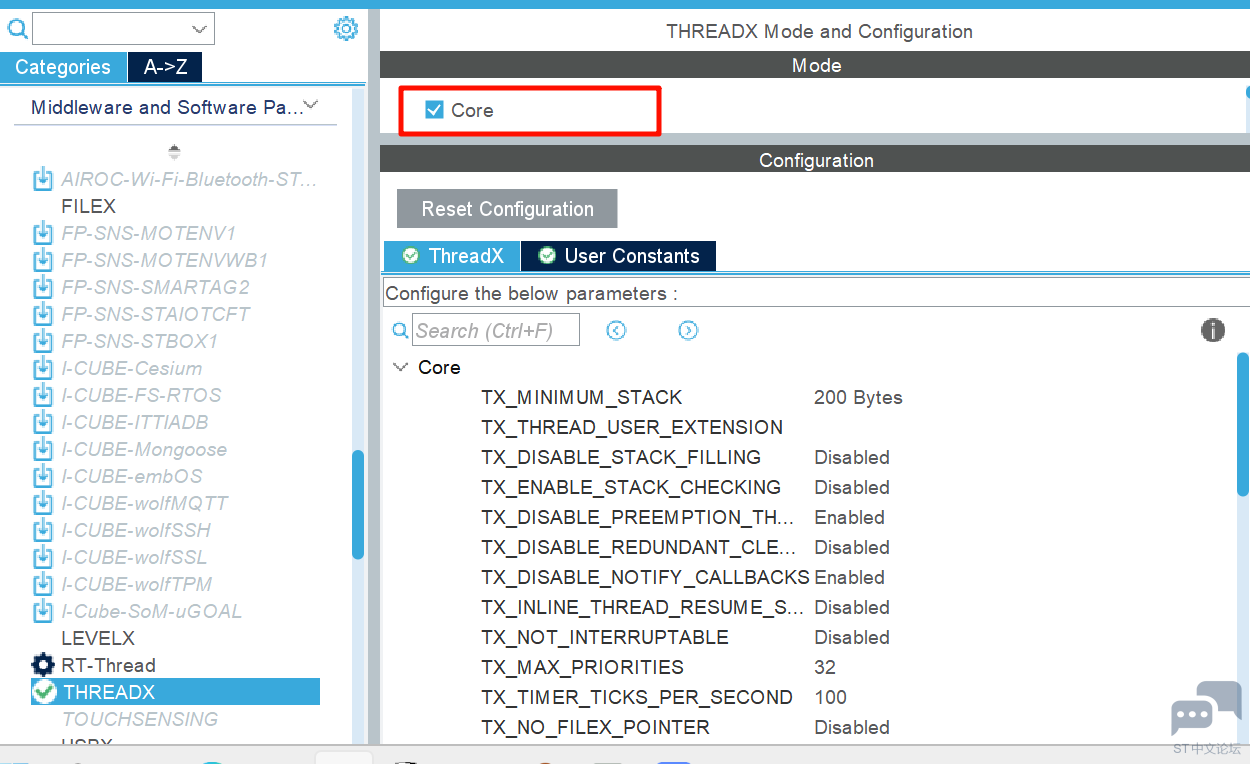
Task: Select THREADX in the middleware list
Action: (x=176, y=692)
